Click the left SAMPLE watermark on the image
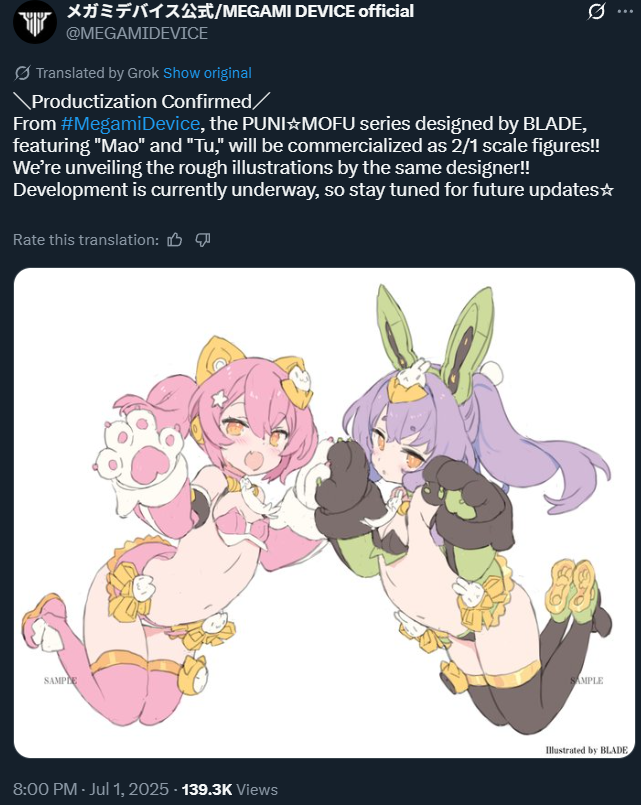This screenshot has height=805, width=641. tap(61, 681)
